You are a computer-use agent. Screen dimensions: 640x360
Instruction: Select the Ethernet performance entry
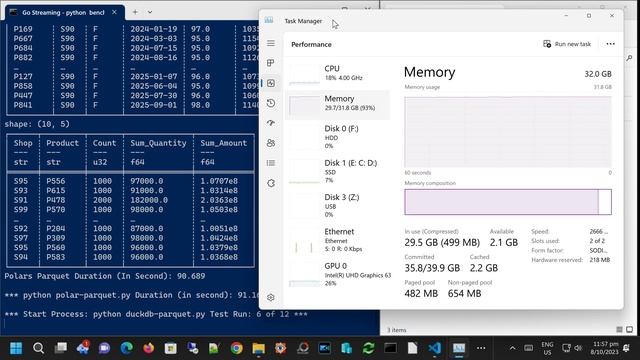(x=338, y=240)
